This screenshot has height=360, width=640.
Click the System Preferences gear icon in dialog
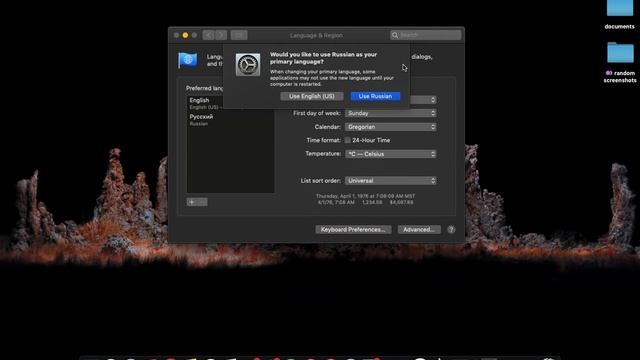[248, 64]
